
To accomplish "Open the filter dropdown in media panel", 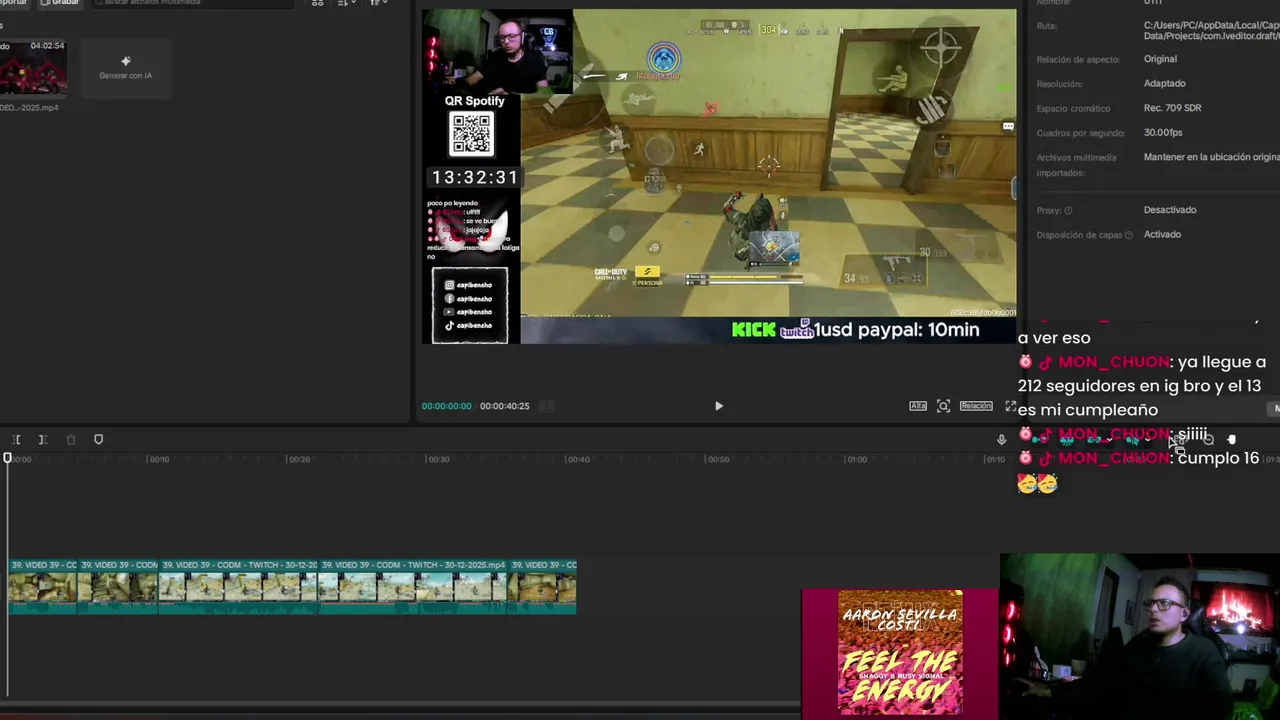I will [379, 3].
